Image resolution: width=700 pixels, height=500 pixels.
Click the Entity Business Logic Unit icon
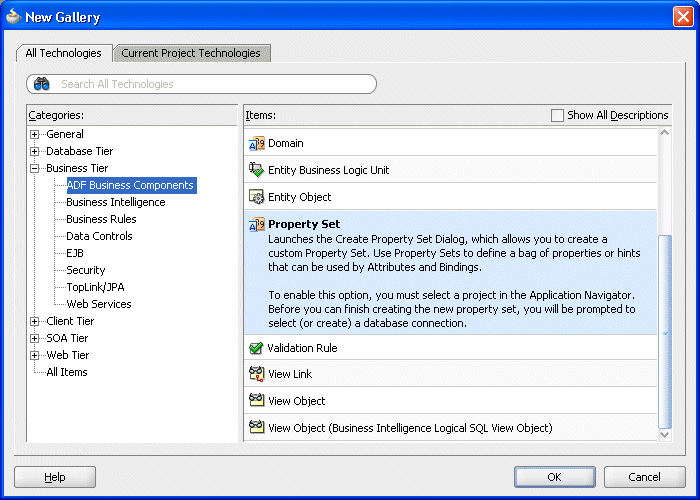click(x=257, y=170)
